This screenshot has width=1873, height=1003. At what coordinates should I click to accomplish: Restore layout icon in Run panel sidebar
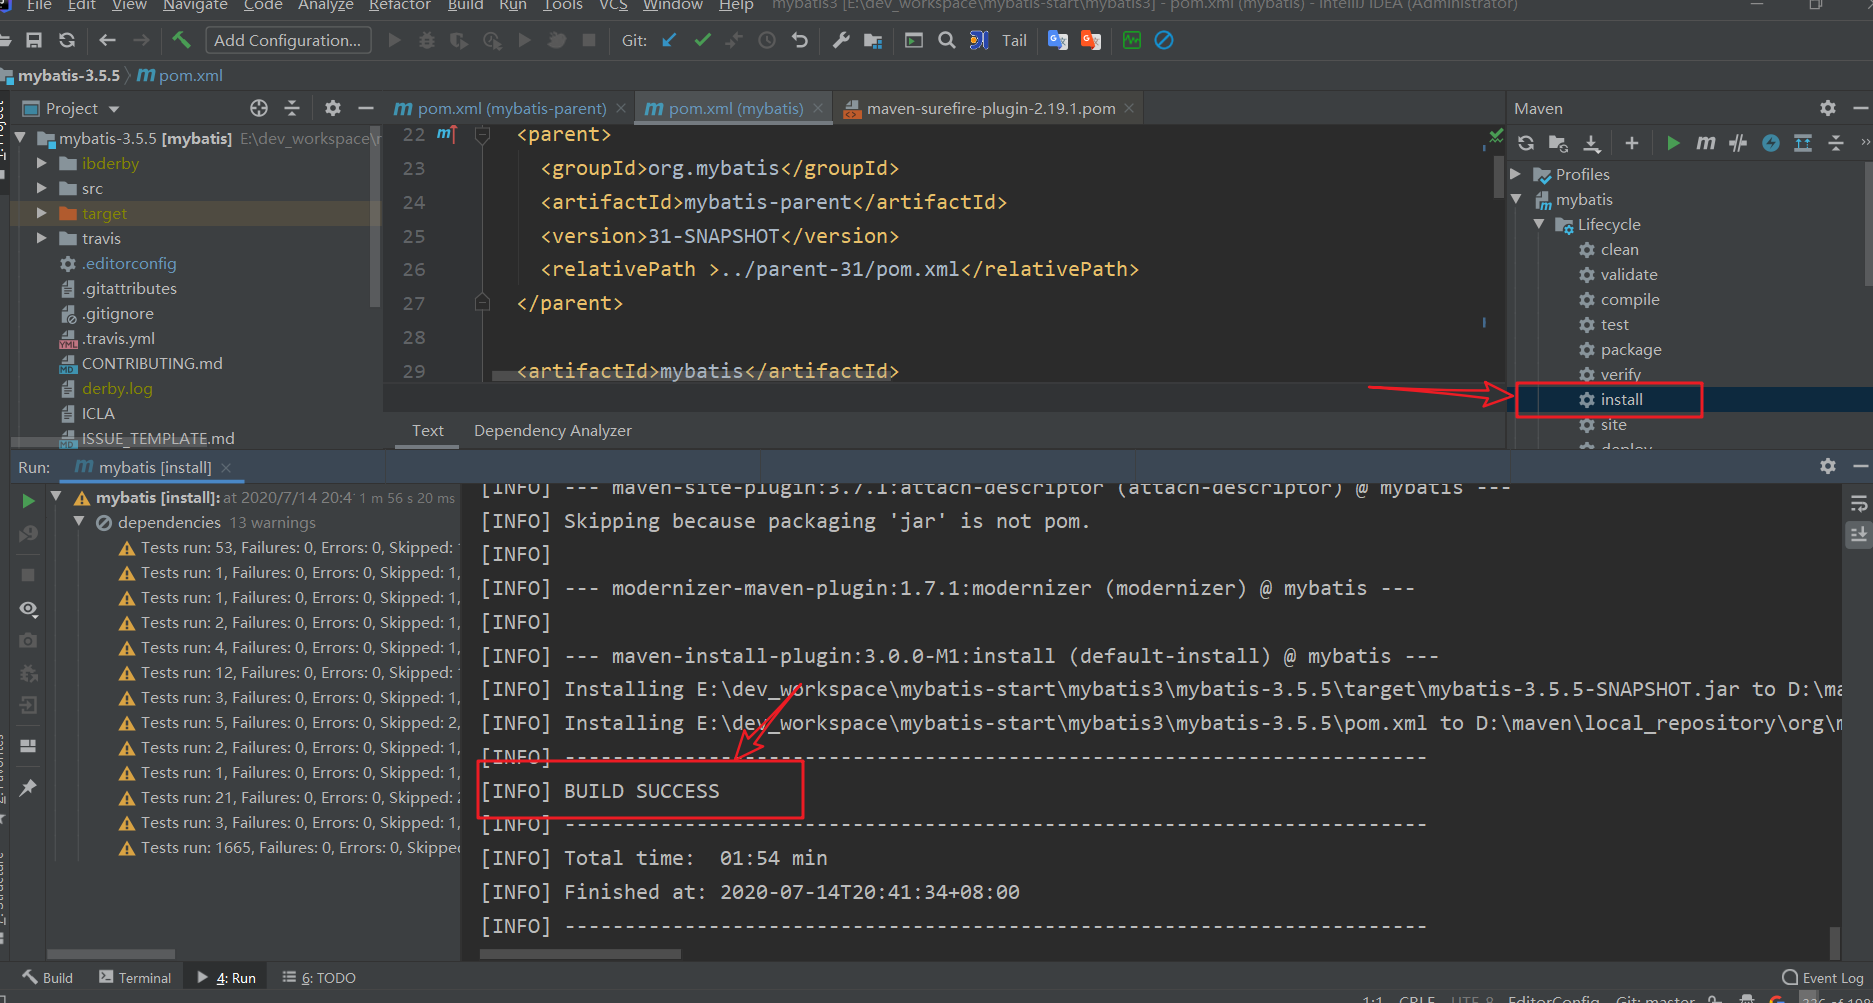point(28,746)
